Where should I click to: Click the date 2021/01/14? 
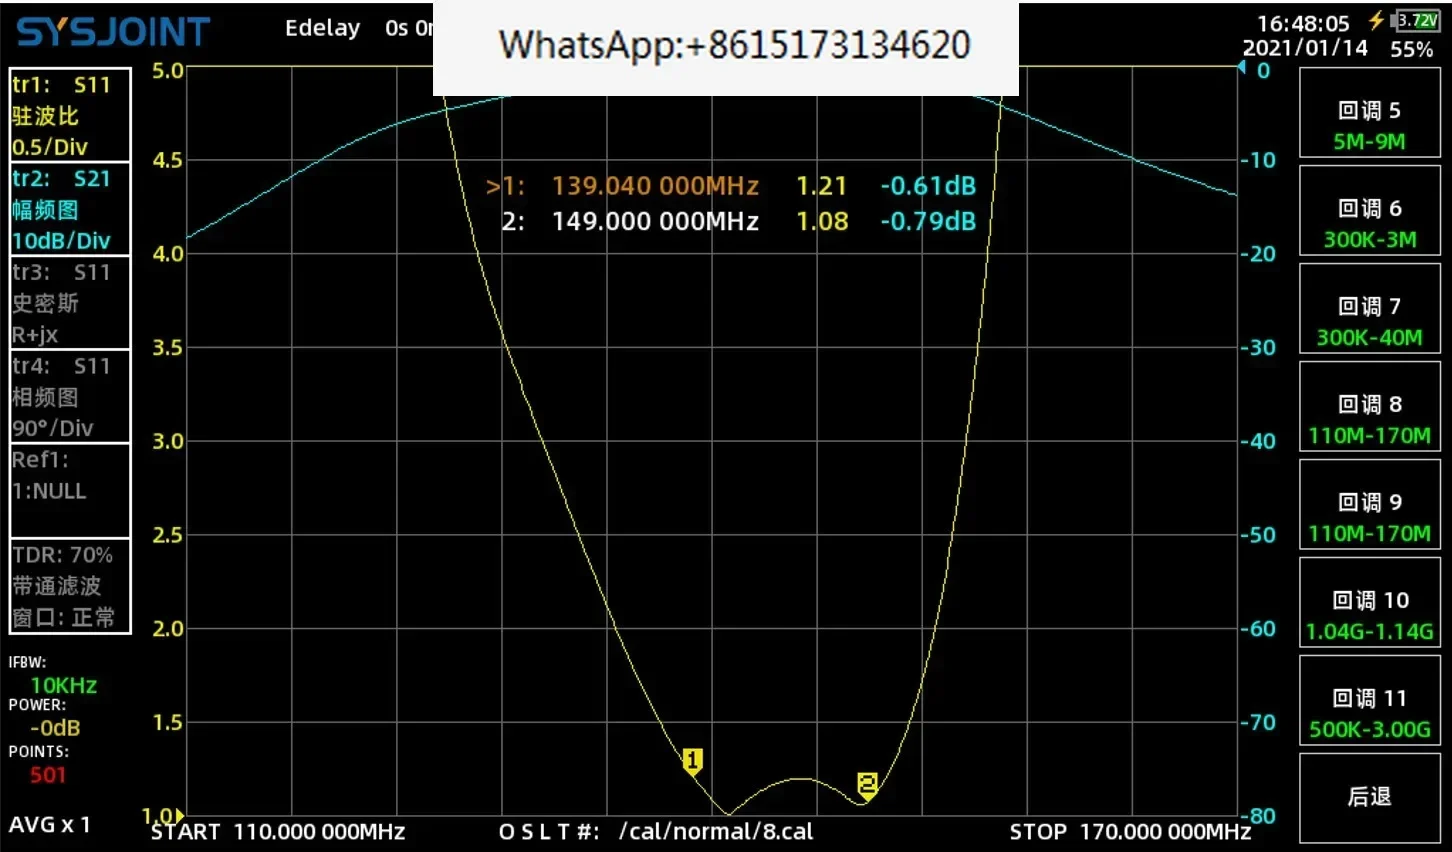click(x=1305, y=48)
